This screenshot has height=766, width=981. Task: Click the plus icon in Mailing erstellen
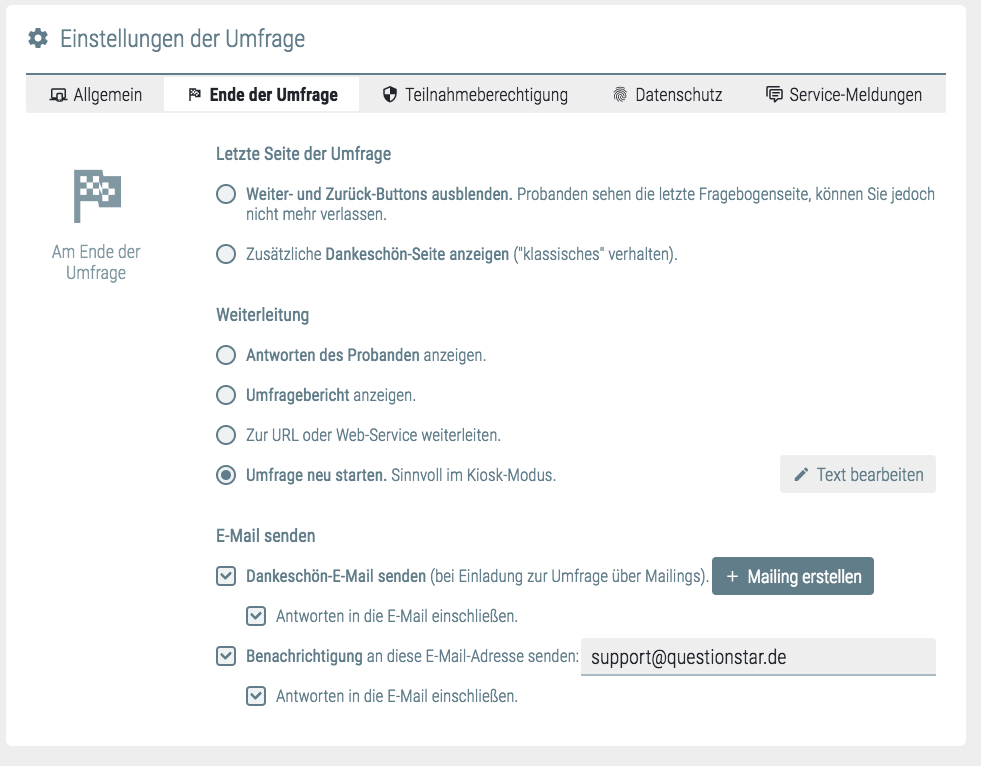pyautogui.click(x=732, y=577)
